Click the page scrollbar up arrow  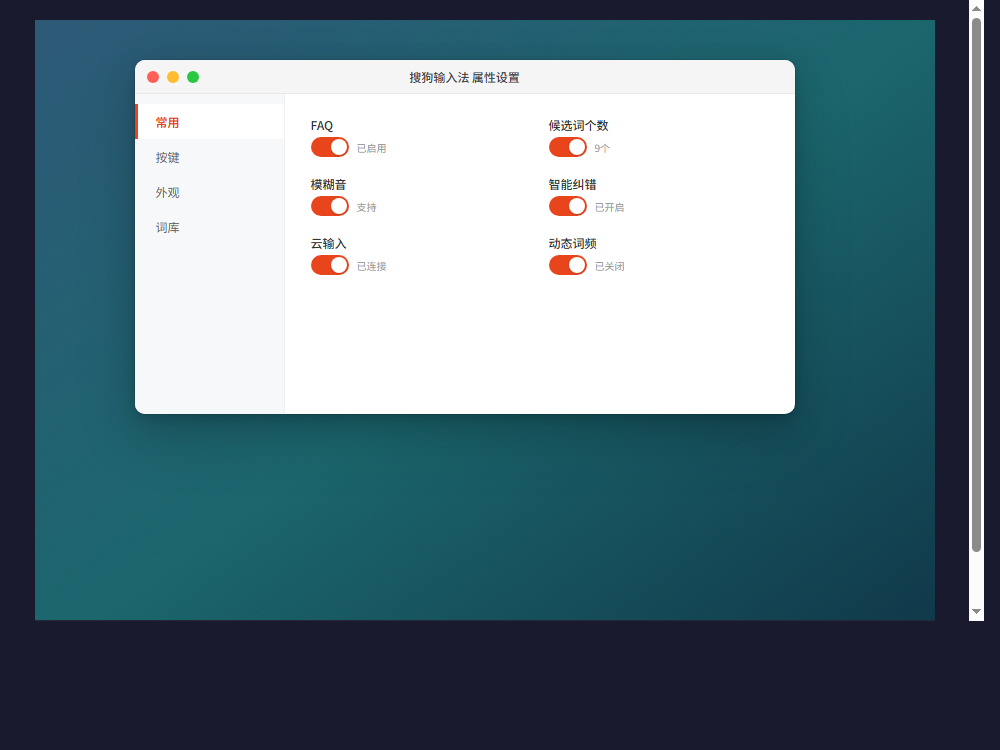pyautogui.click(x=976, y=8)
